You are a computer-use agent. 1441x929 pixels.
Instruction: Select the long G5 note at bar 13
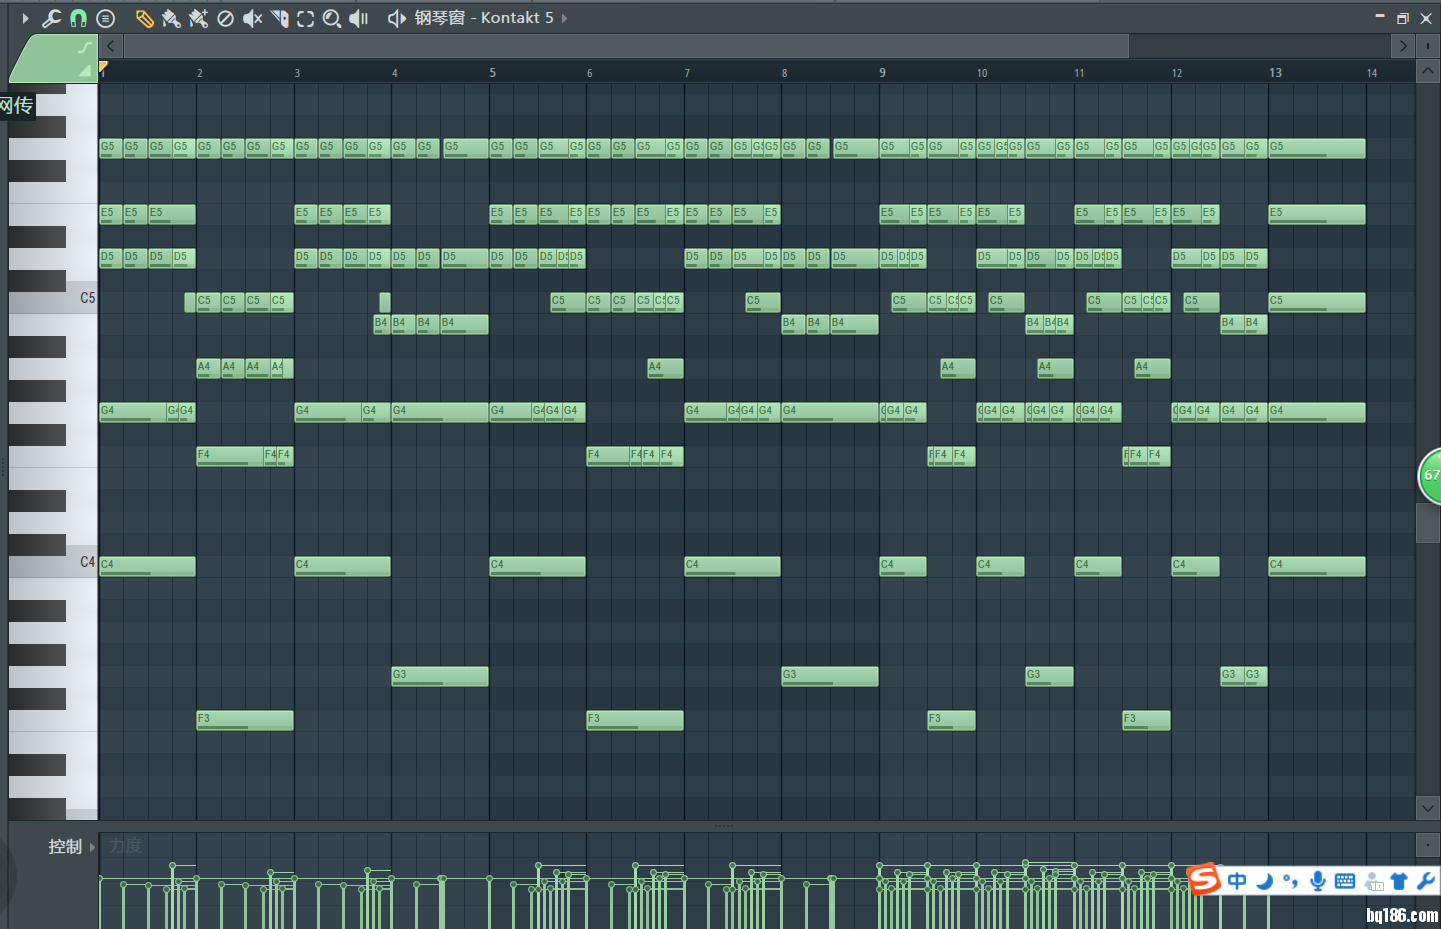tap(1317, 148)
